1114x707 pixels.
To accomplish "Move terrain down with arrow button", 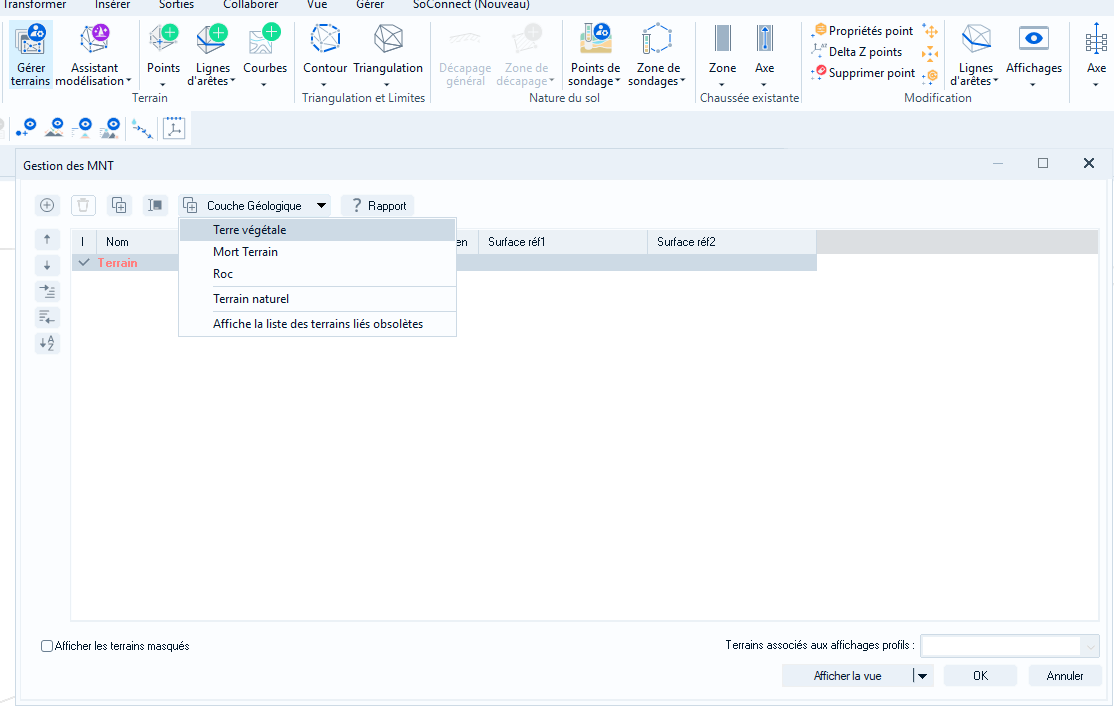I will pos(47,265).
